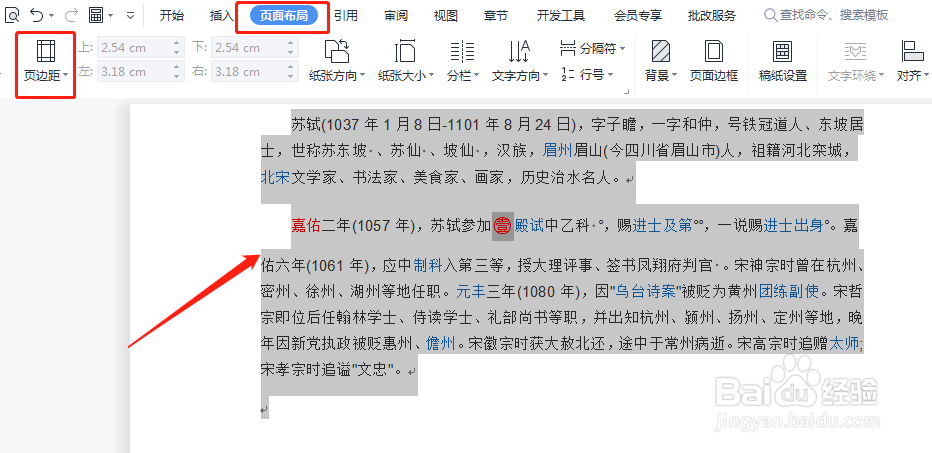The image size is (932, 453).
Task: Click the Redo arrow icon
Action: click(x=71, y=14)
